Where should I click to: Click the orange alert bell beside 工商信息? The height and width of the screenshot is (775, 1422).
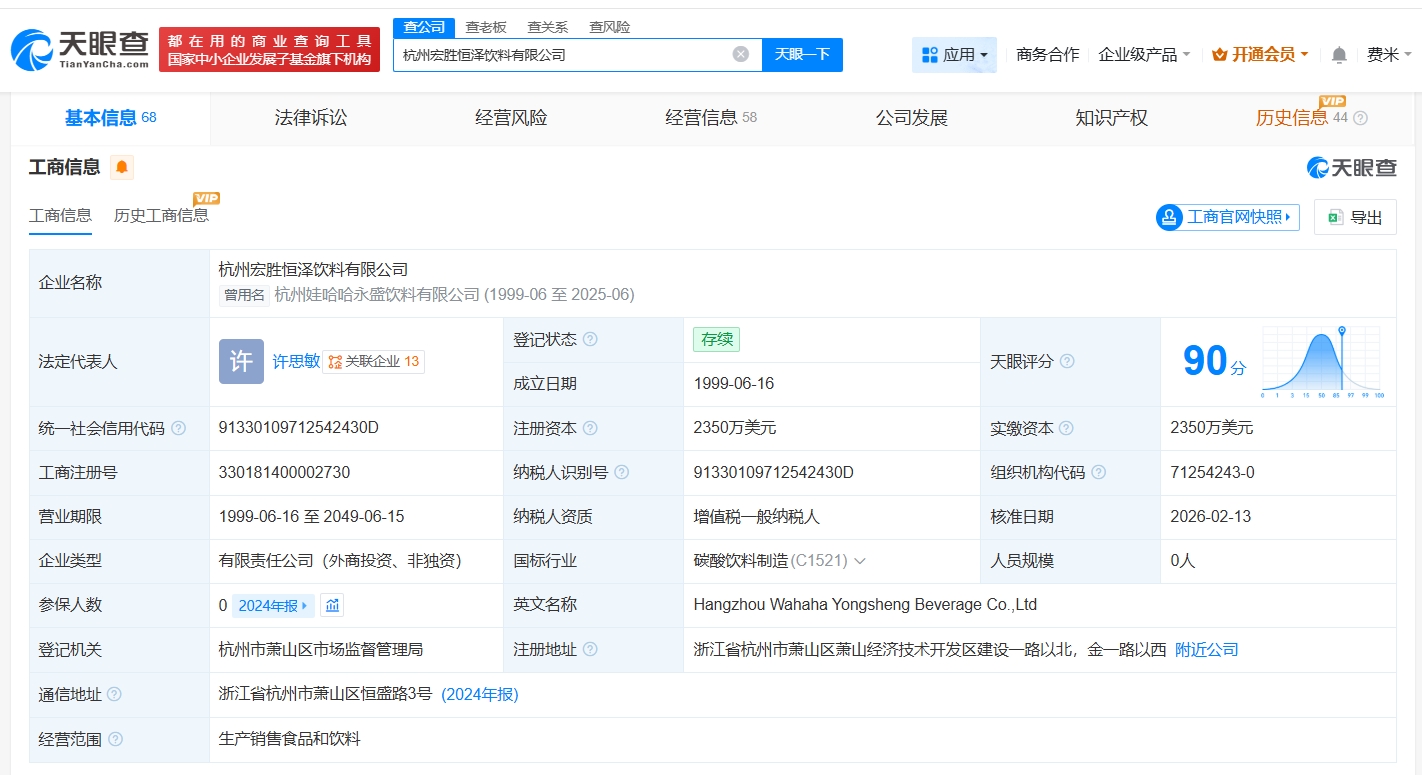[x=122, y=167]
